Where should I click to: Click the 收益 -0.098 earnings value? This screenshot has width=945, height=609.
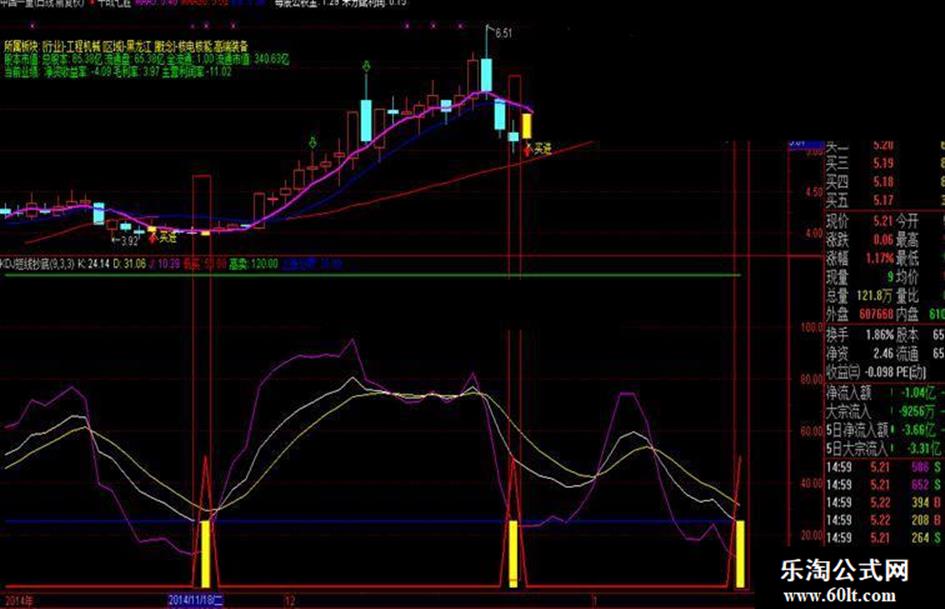879,371
